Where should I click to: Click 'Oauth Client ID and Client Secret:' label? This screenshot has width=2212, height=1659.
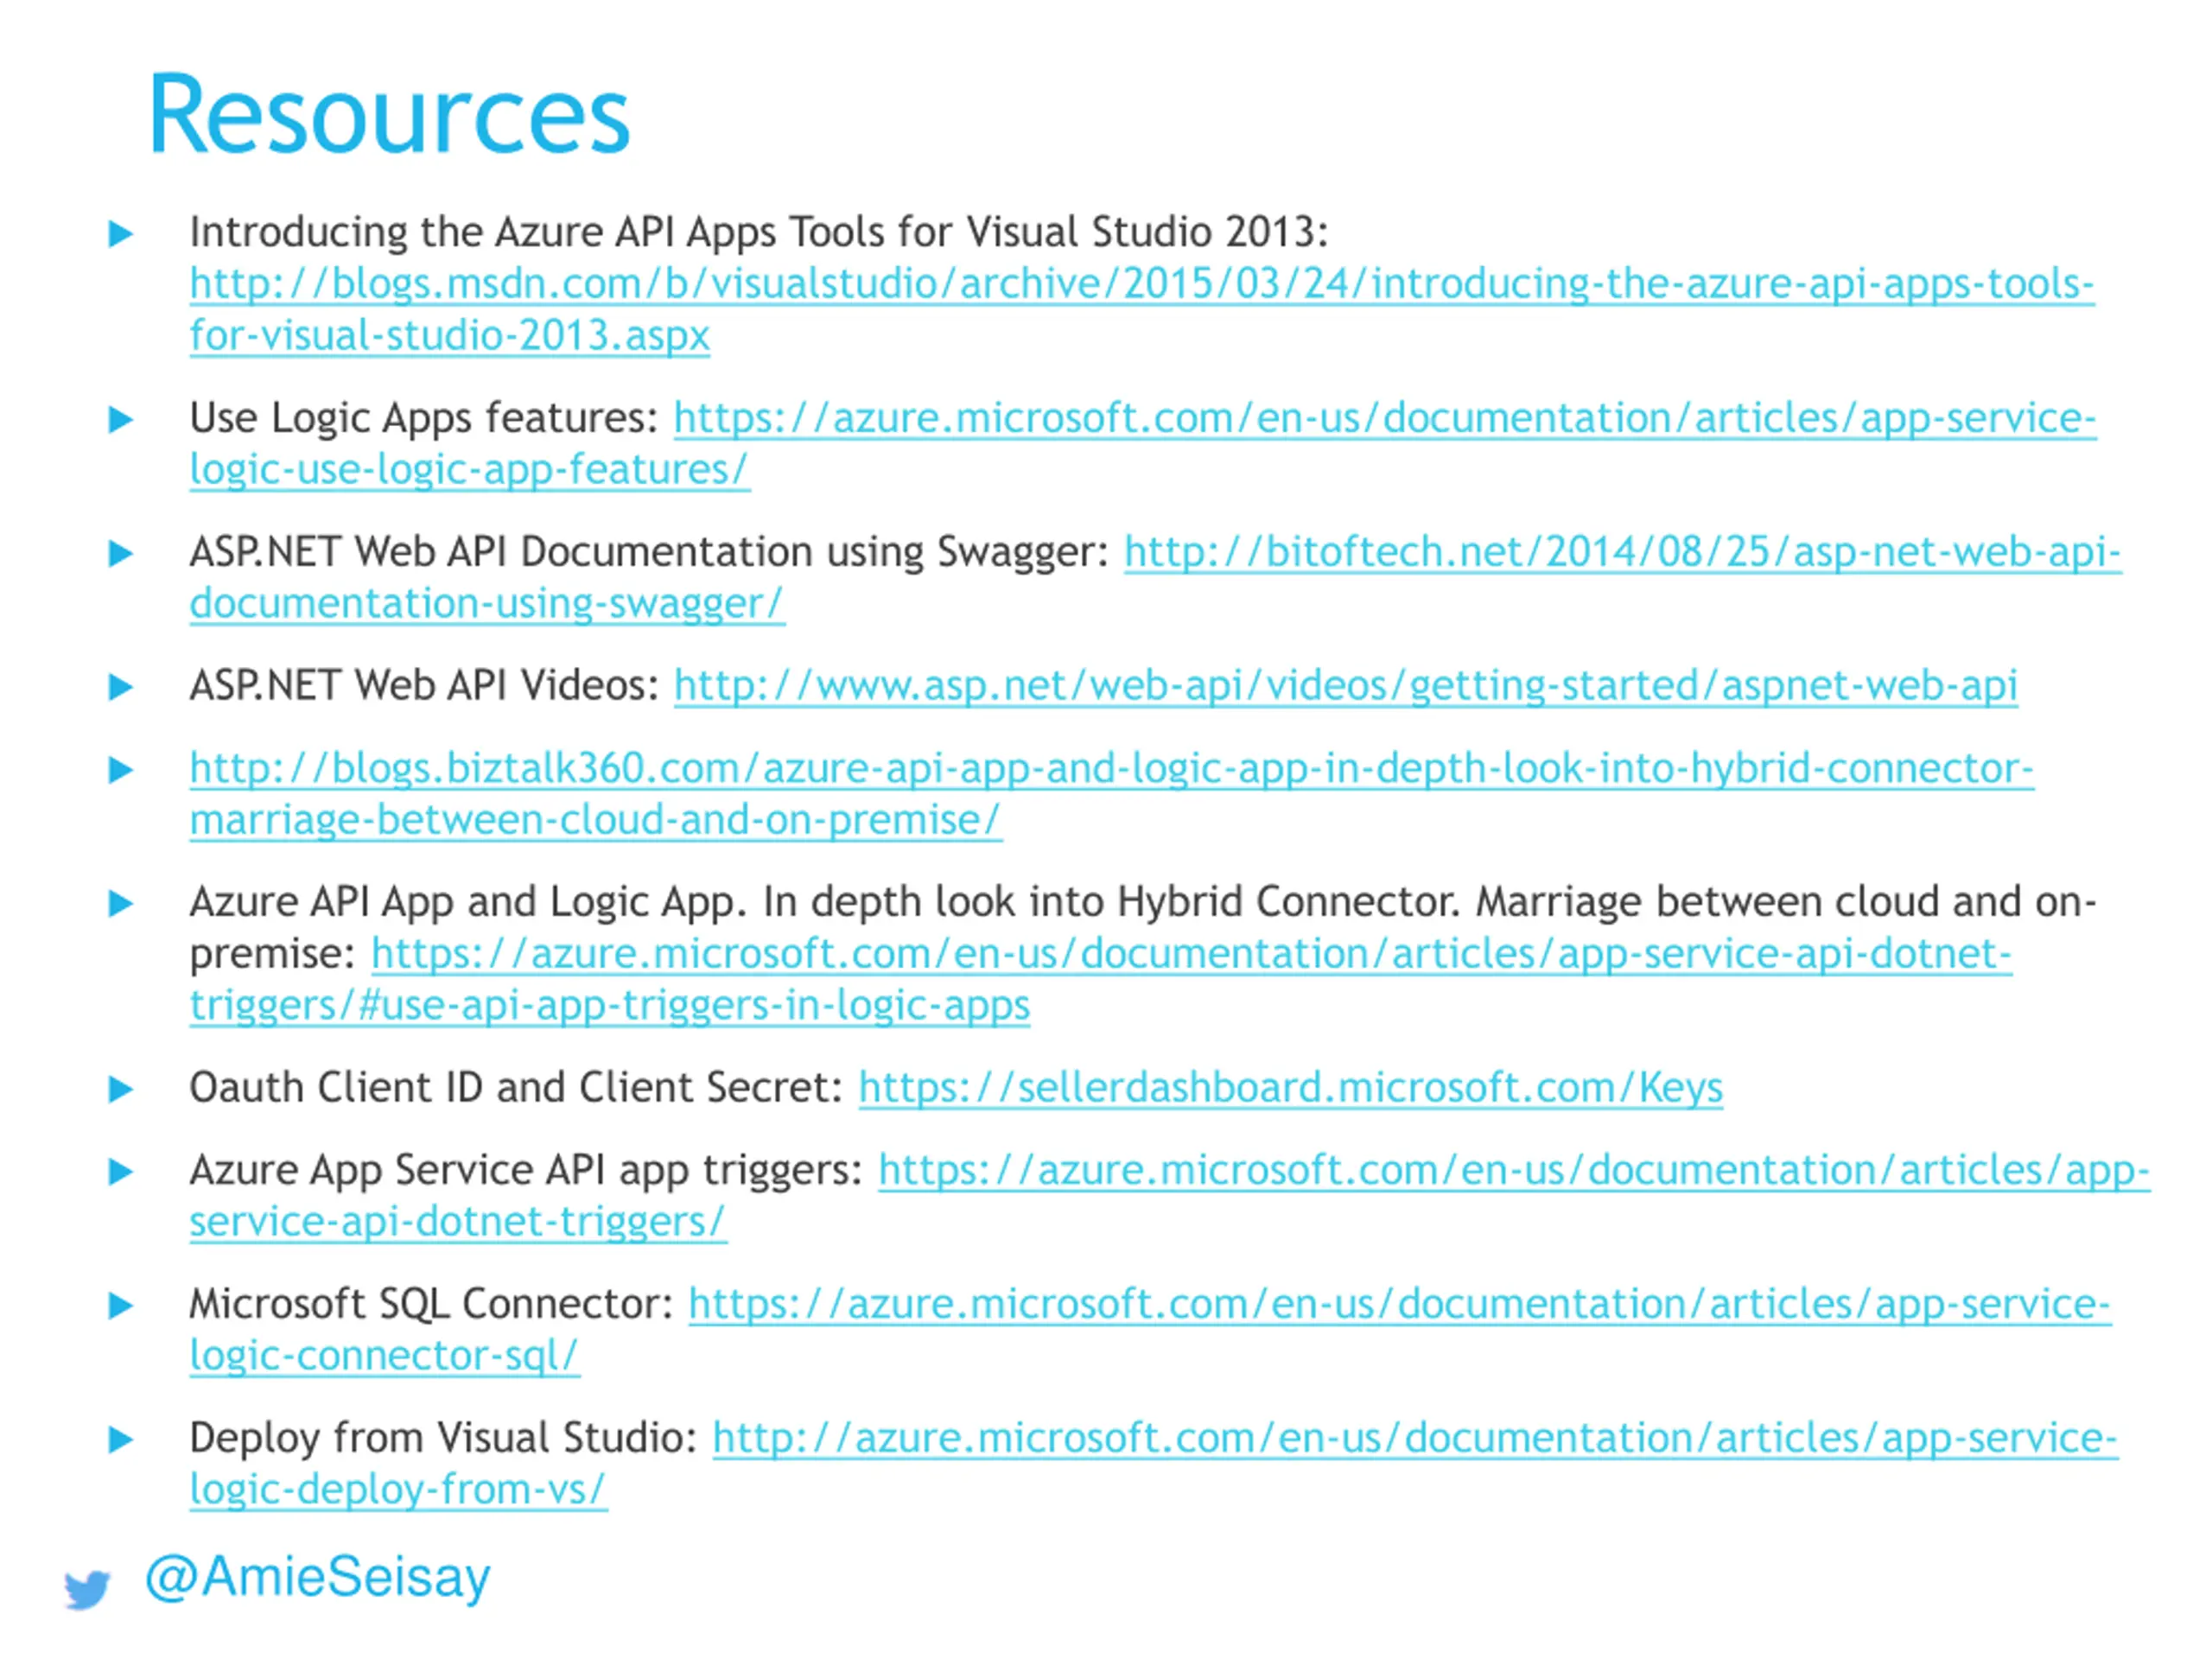coord(516,1089)
